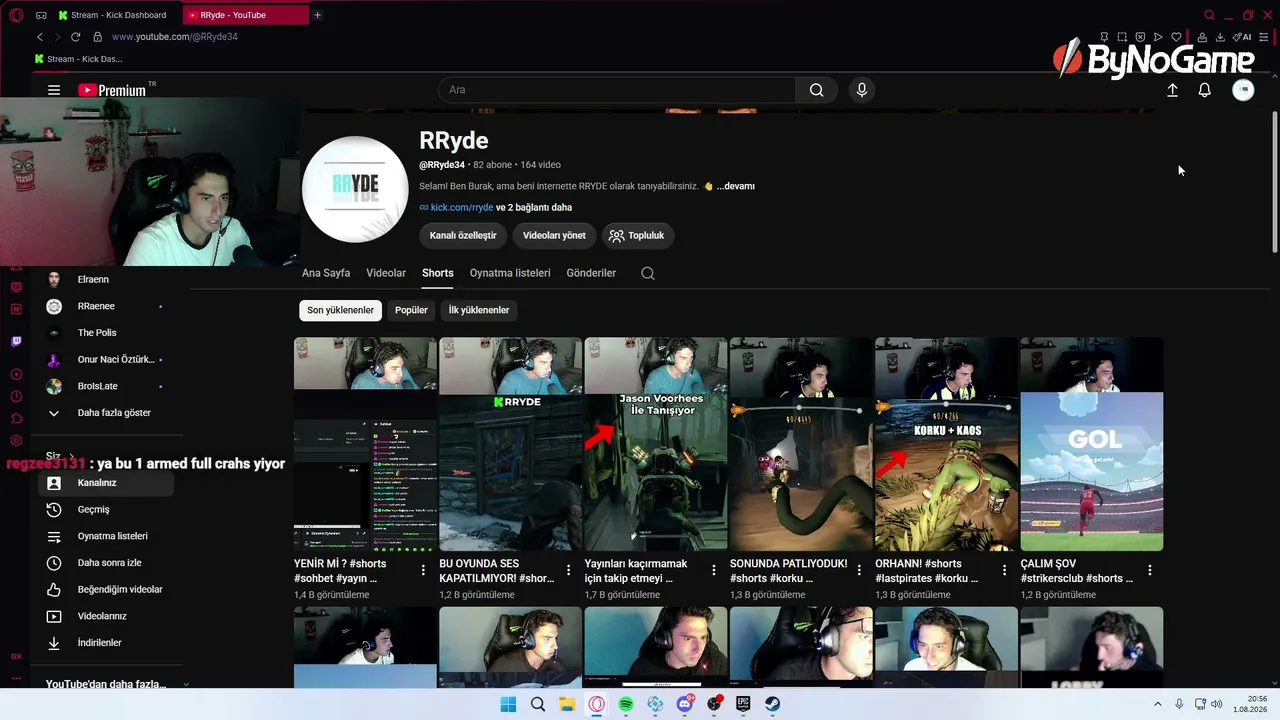Open the YouTube notifications bell

pyautogui.click(x=1205, y=90)
